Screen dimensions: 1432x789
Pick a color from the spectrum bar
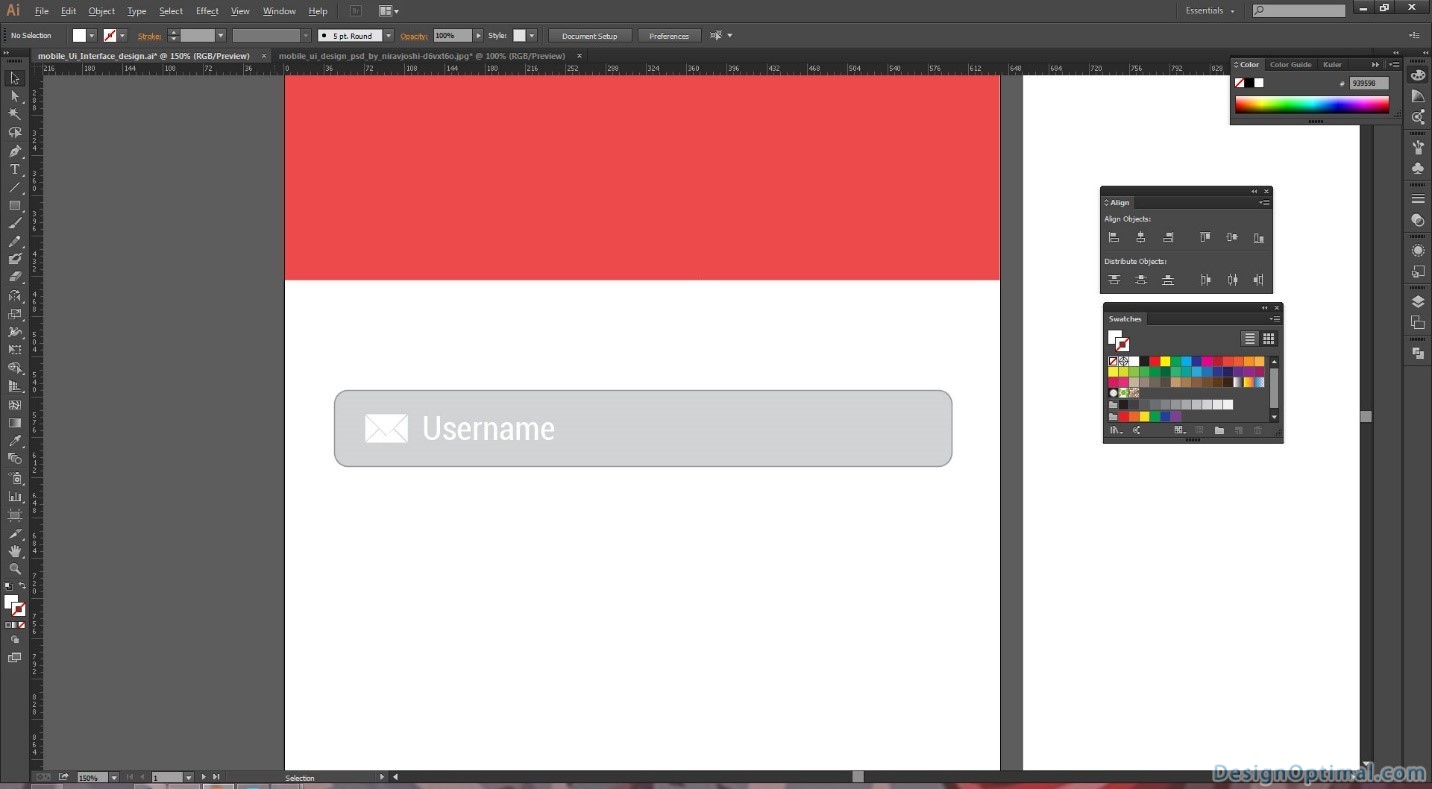click(1311, 105)
